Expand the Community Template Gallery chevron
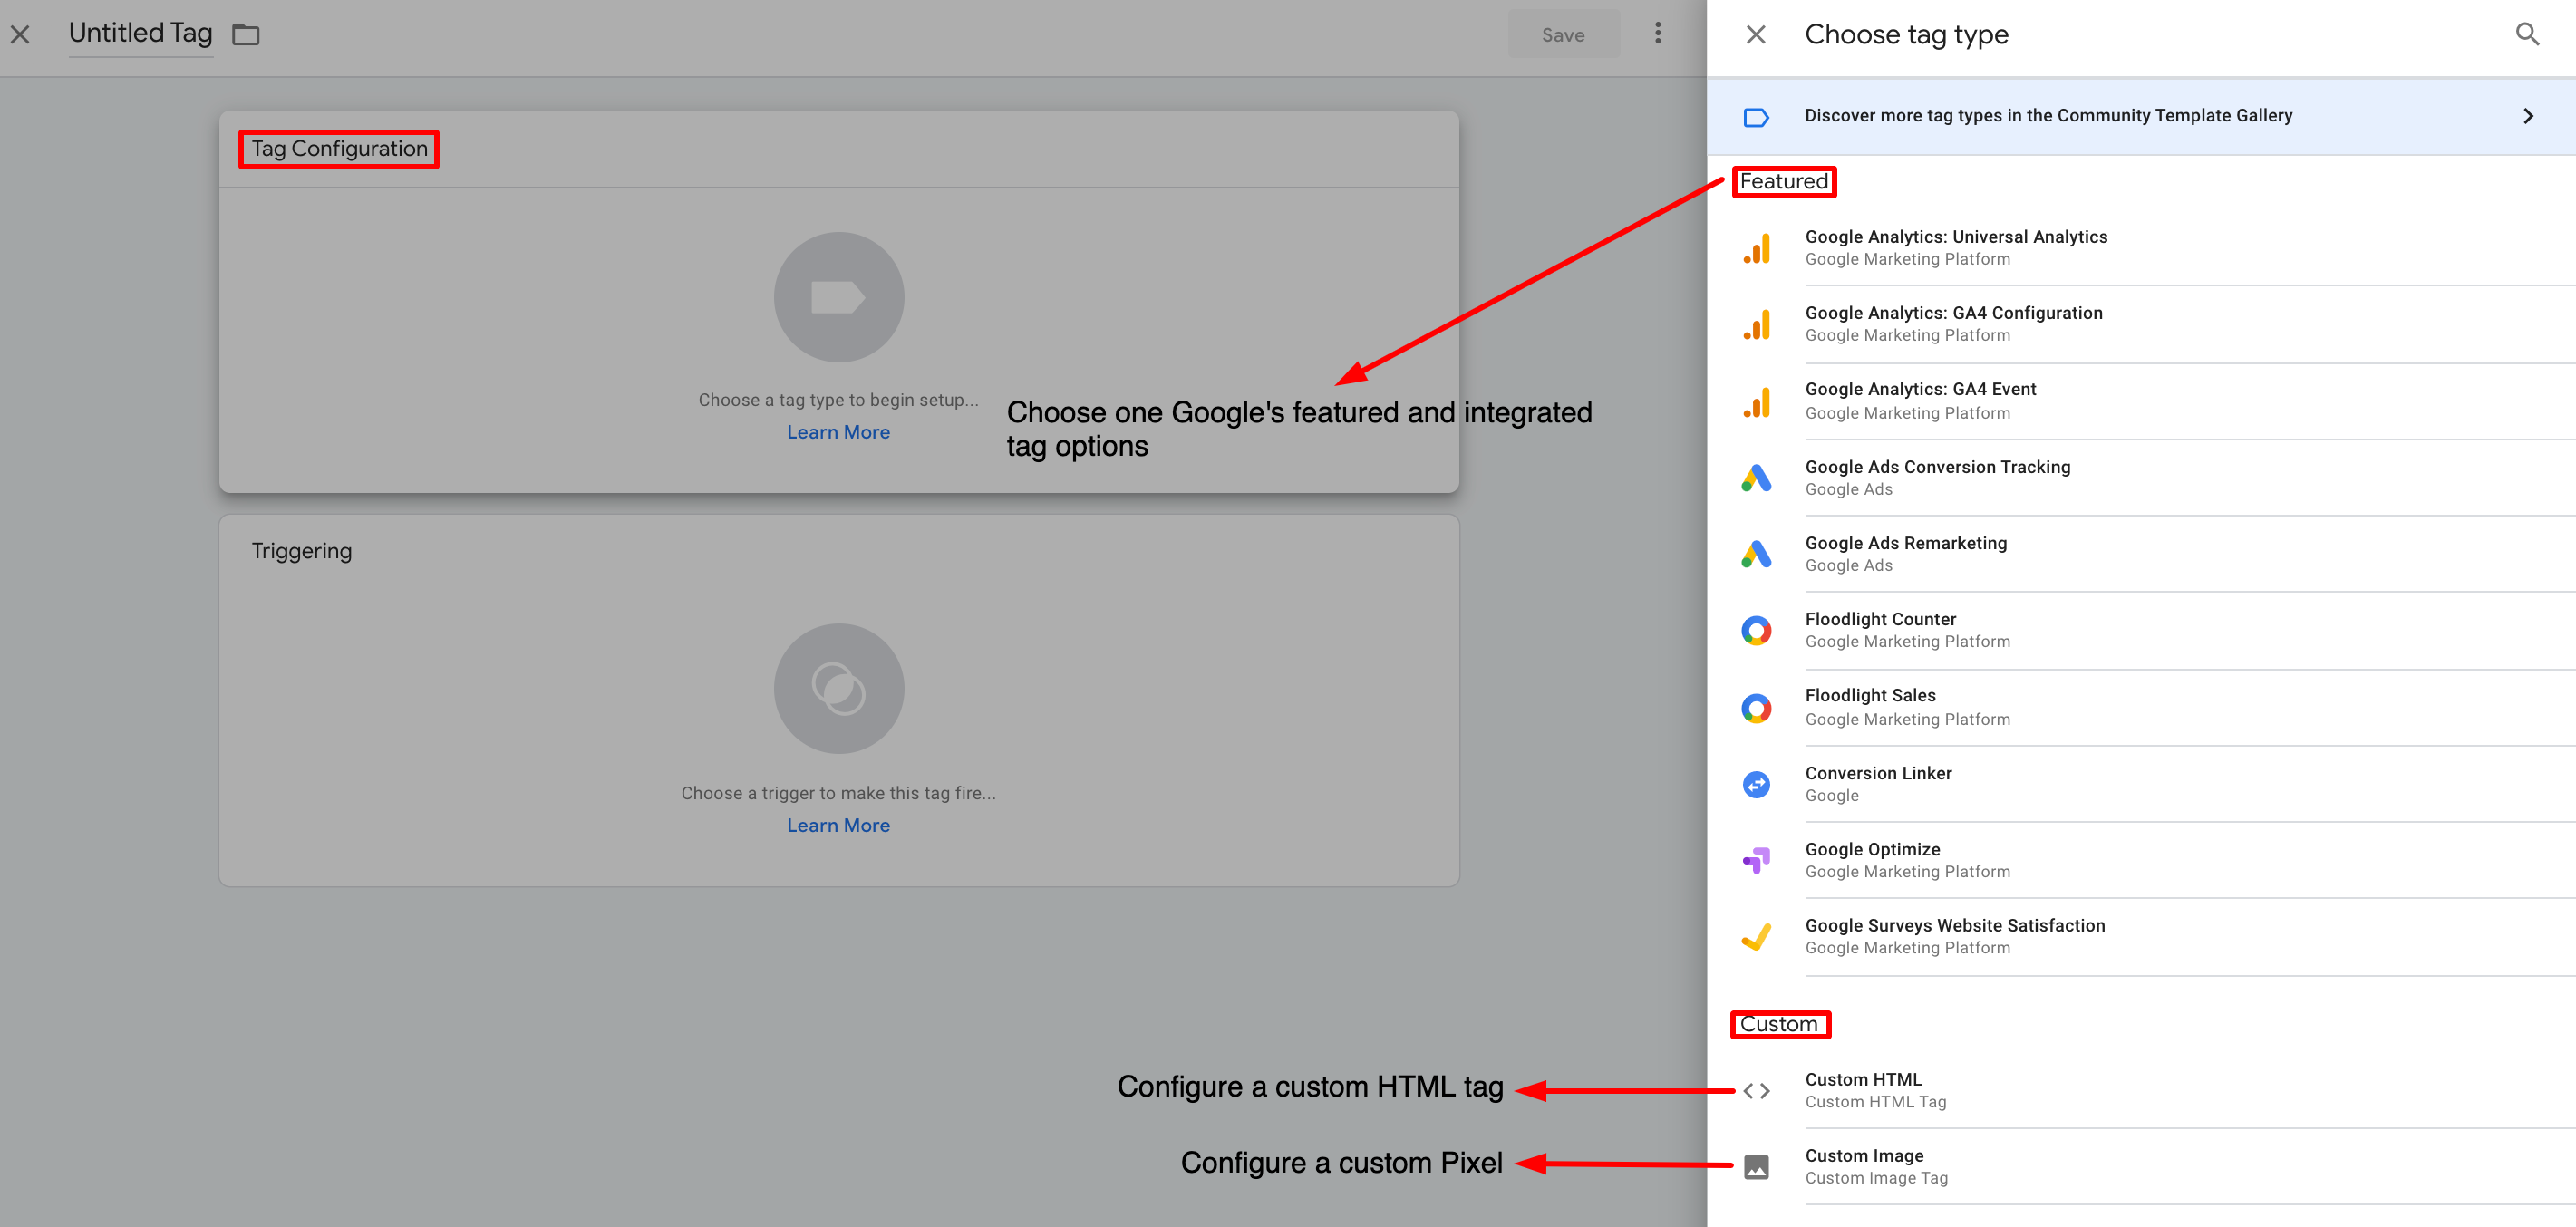This screenshot has width=2576, height=1227. [2528, 116]
